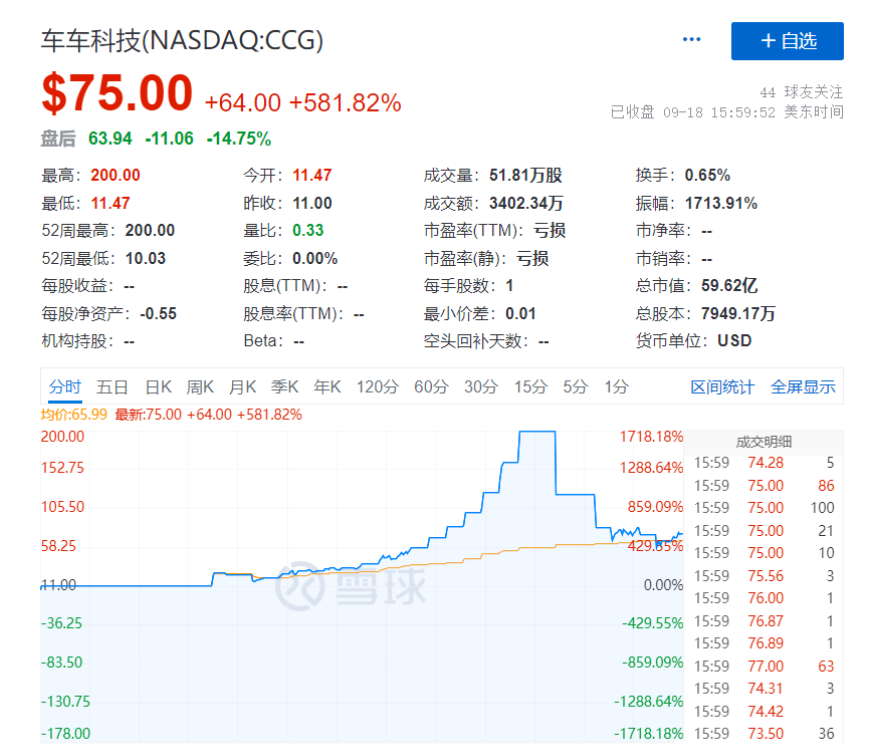Click the 成交量 value 51.81万股
The height and width of the screenshot is (744, 880).
526,175
